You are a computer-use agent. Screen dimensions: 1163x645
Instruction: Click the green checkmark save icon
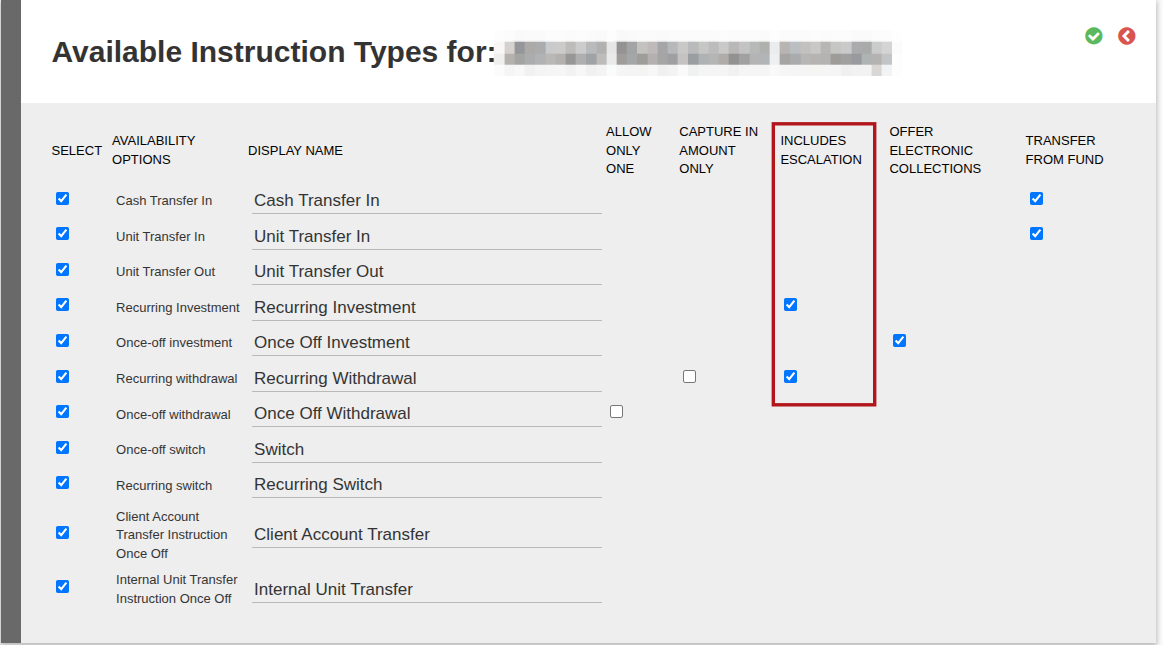[x=1093, y=36]
